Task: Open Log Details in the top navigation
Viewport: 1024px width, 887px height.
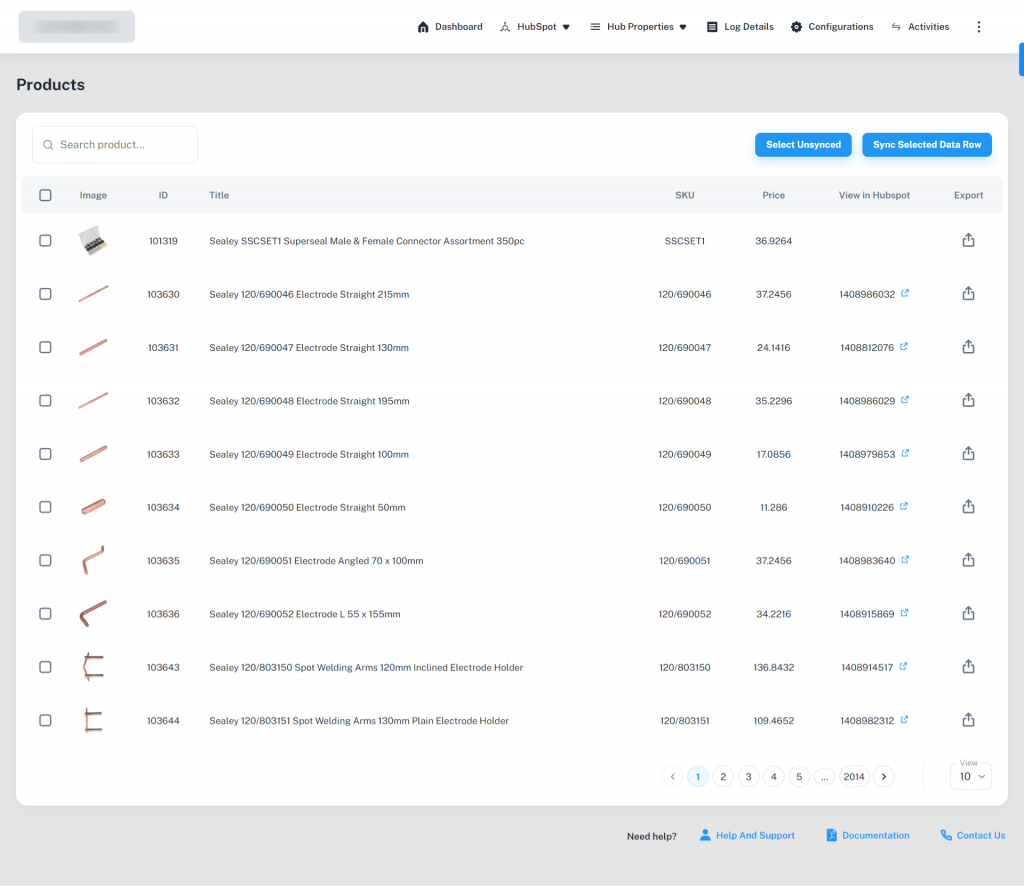Action: click(x=740, y=27)
